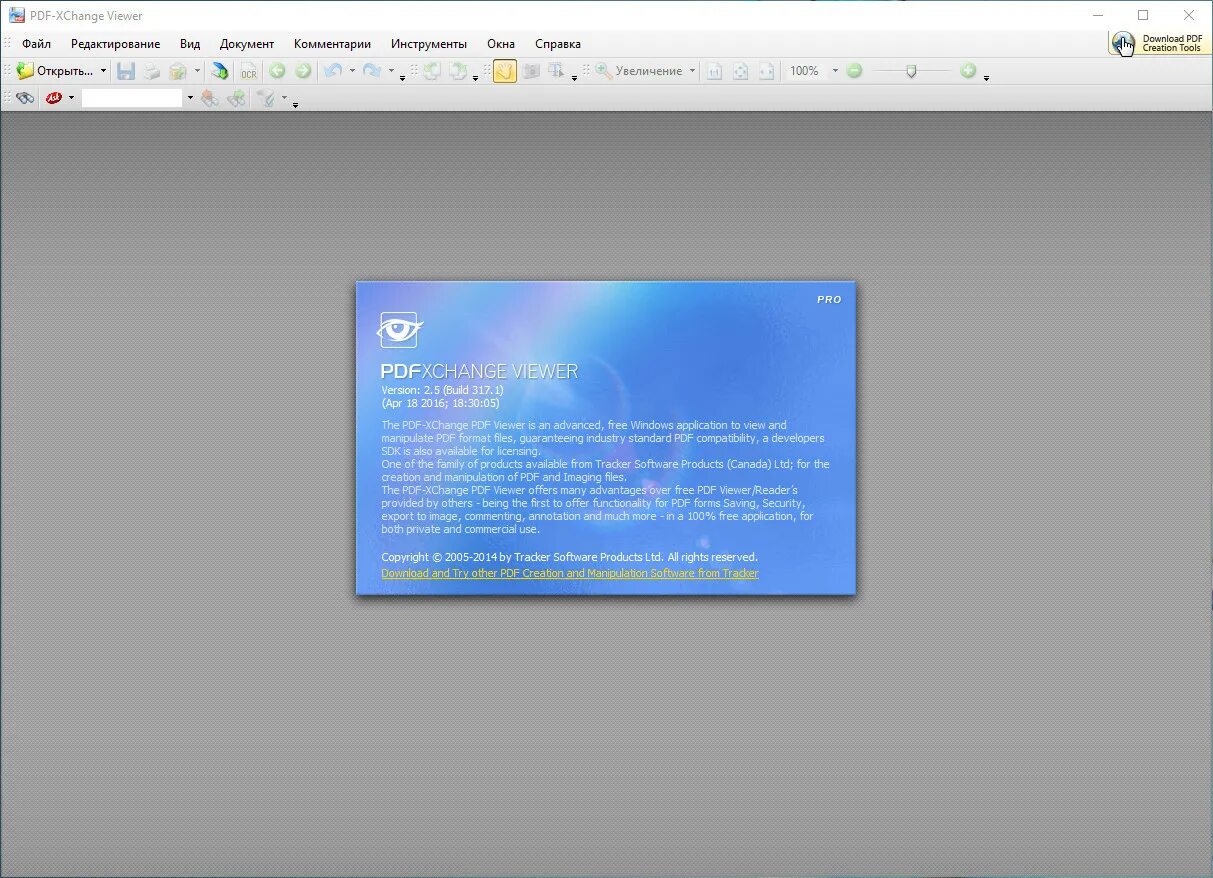Screen dimensions: 1213x878
Task: Click the Fit Page icon
Action: [740, 71]
